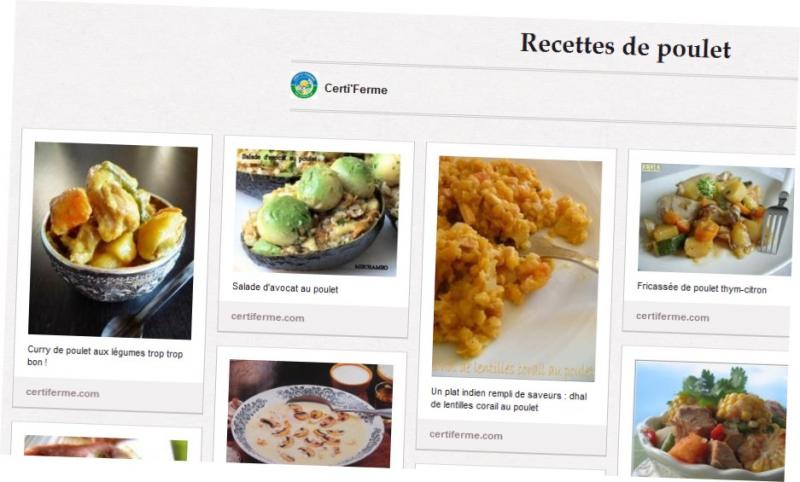Open the chicken corn salad bowl image

(x=709, y=420)
